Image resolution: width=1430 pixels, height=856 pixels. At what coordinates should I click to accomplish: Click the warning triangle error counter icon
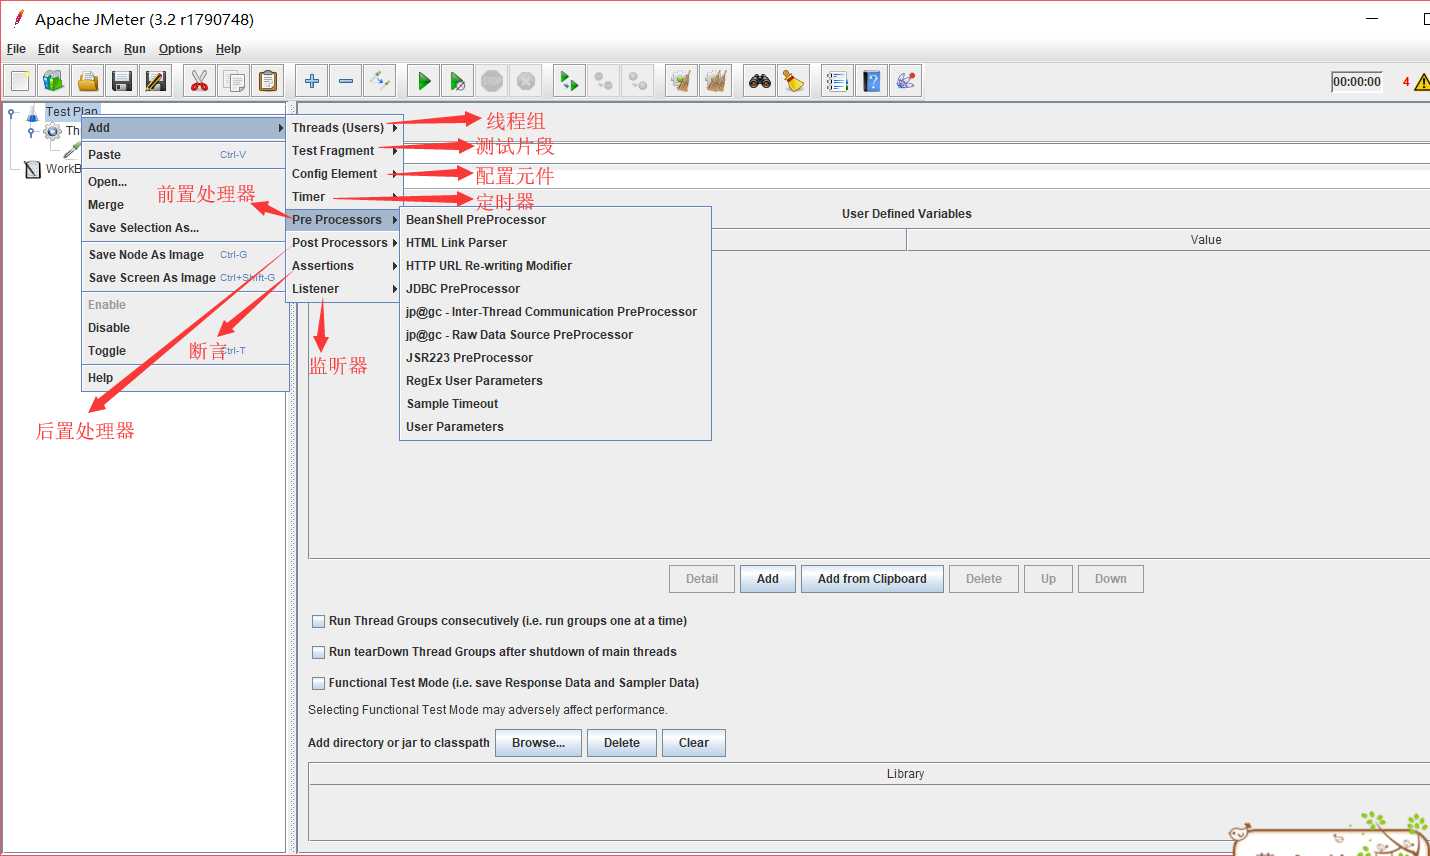click(x=1421, y=82)
